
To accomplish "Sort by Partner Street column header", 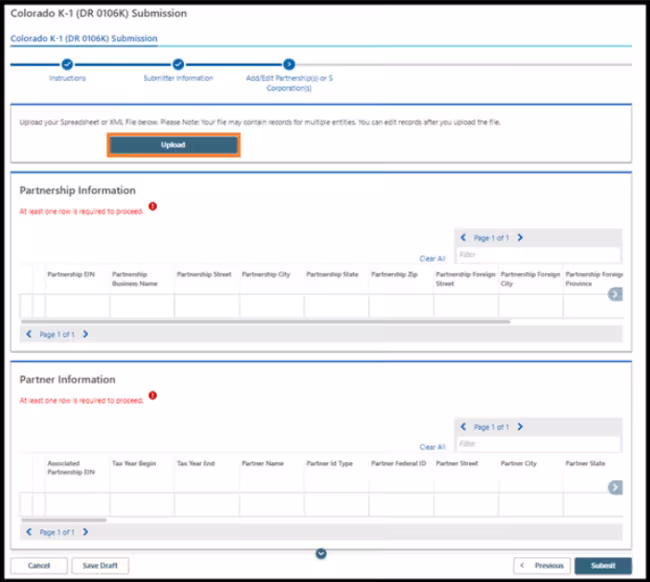I will coord(457,463).
